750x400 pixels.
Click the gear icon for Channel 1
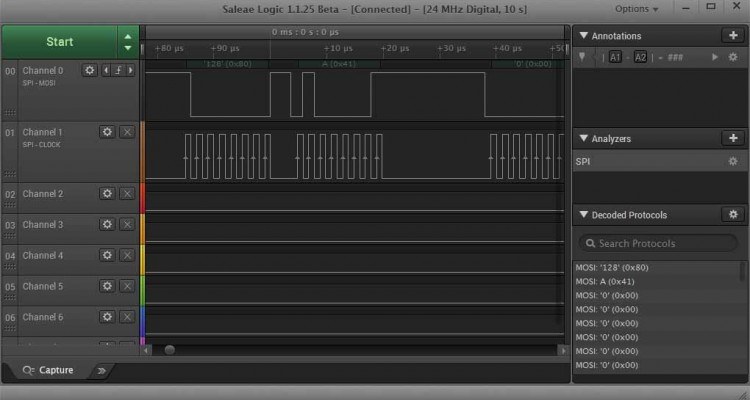point(108,132)
